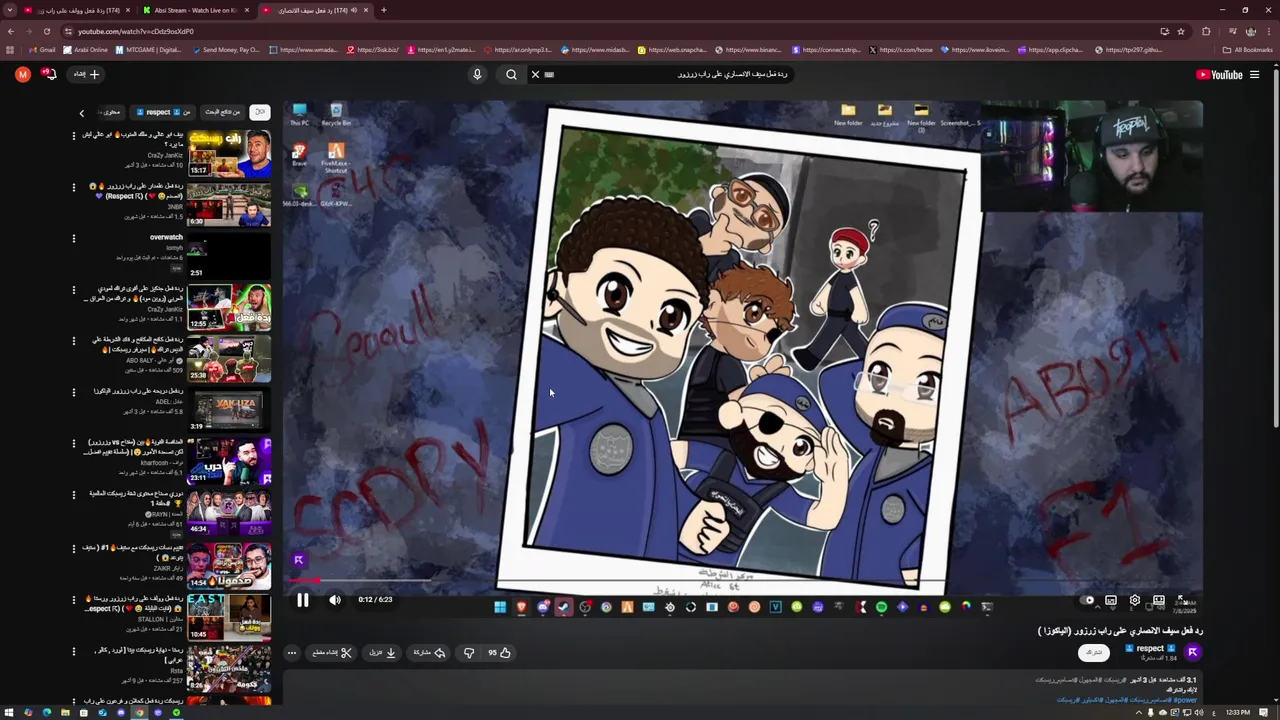Viewport: 1280px width, 720px height.
Task: Open the respect channel name link
Action: pos(1150,648)
